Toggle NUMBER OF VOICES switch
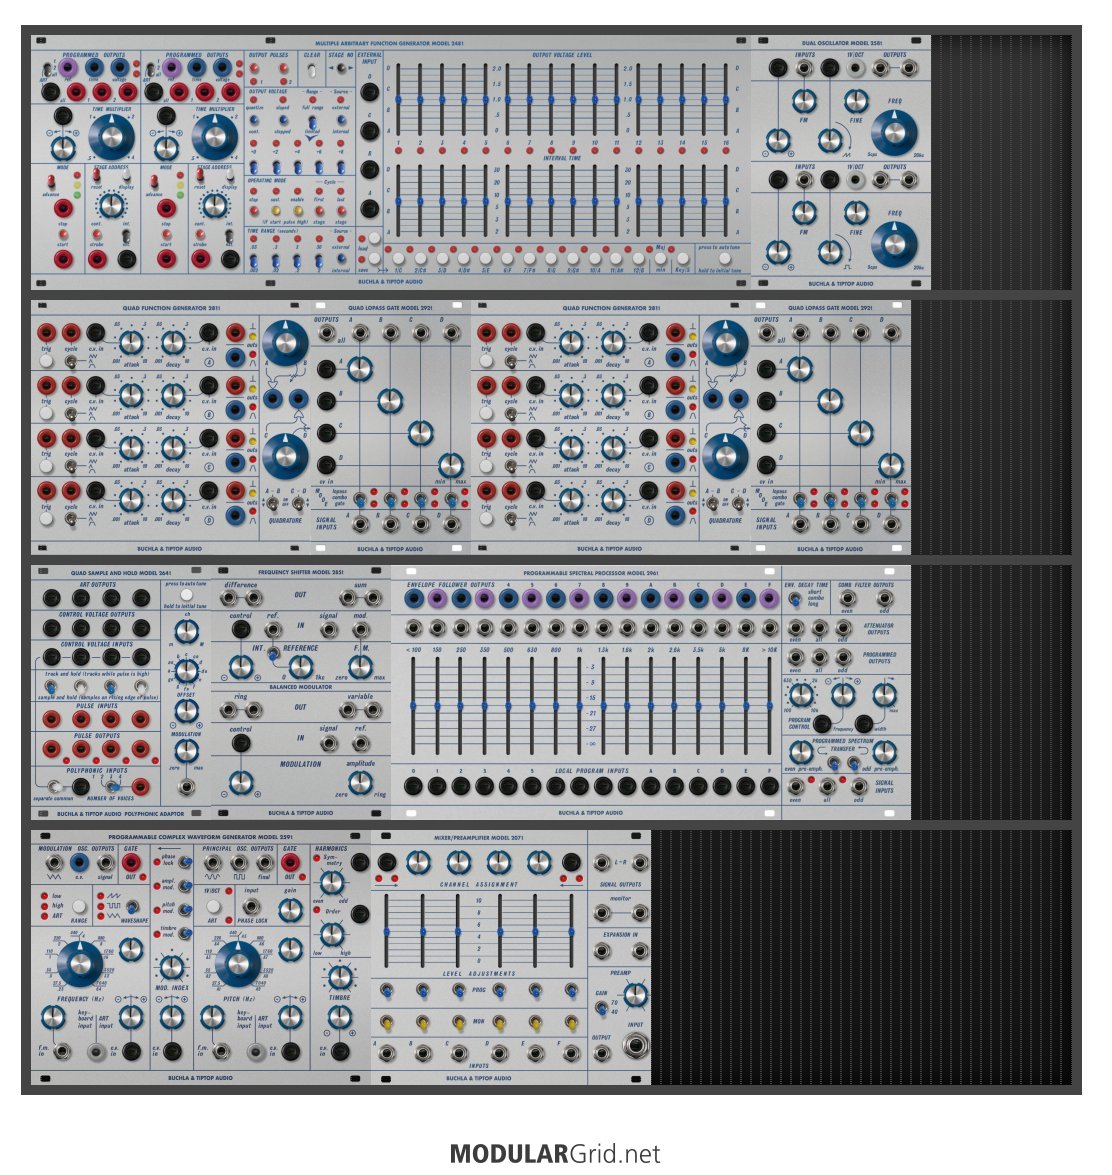This screenshot has width=1112, height=1175. pyautogui.click(x=112, y=786)
